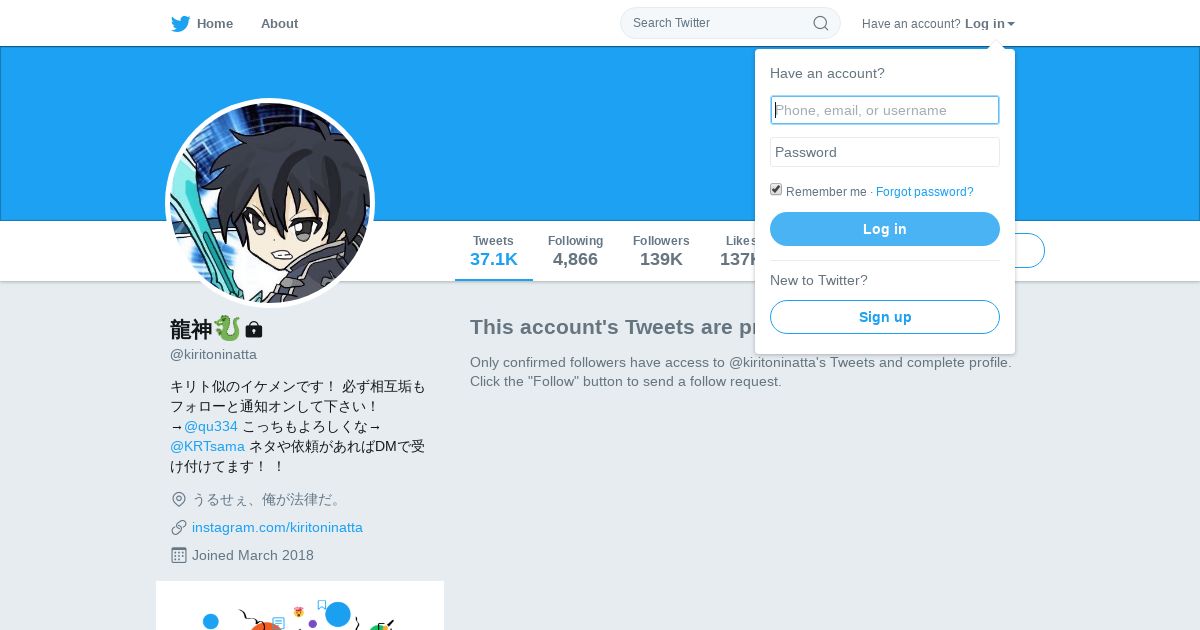Click the dragon emoji in the profile name

click(x=228, y=328)
